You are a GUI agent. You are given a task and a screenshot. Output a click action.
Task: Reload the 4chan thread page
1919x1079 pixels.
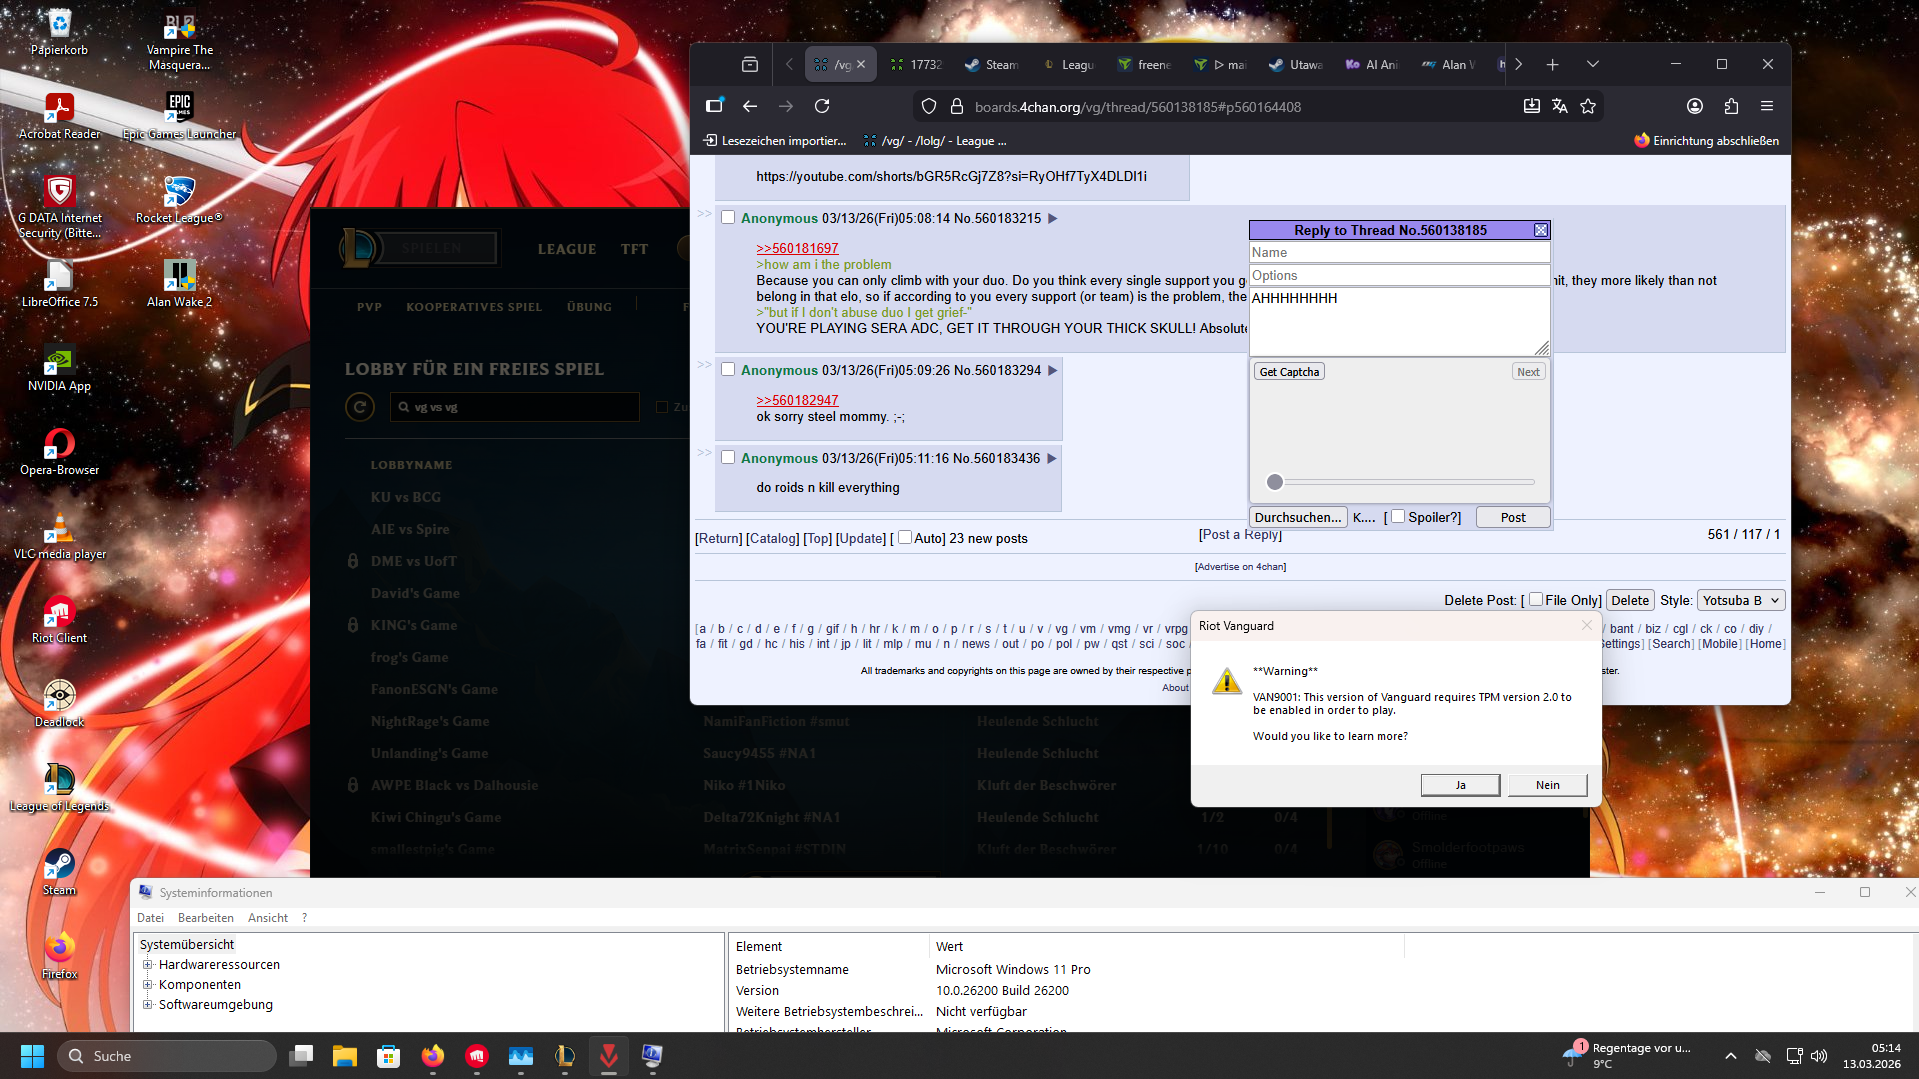coord(822,106)
